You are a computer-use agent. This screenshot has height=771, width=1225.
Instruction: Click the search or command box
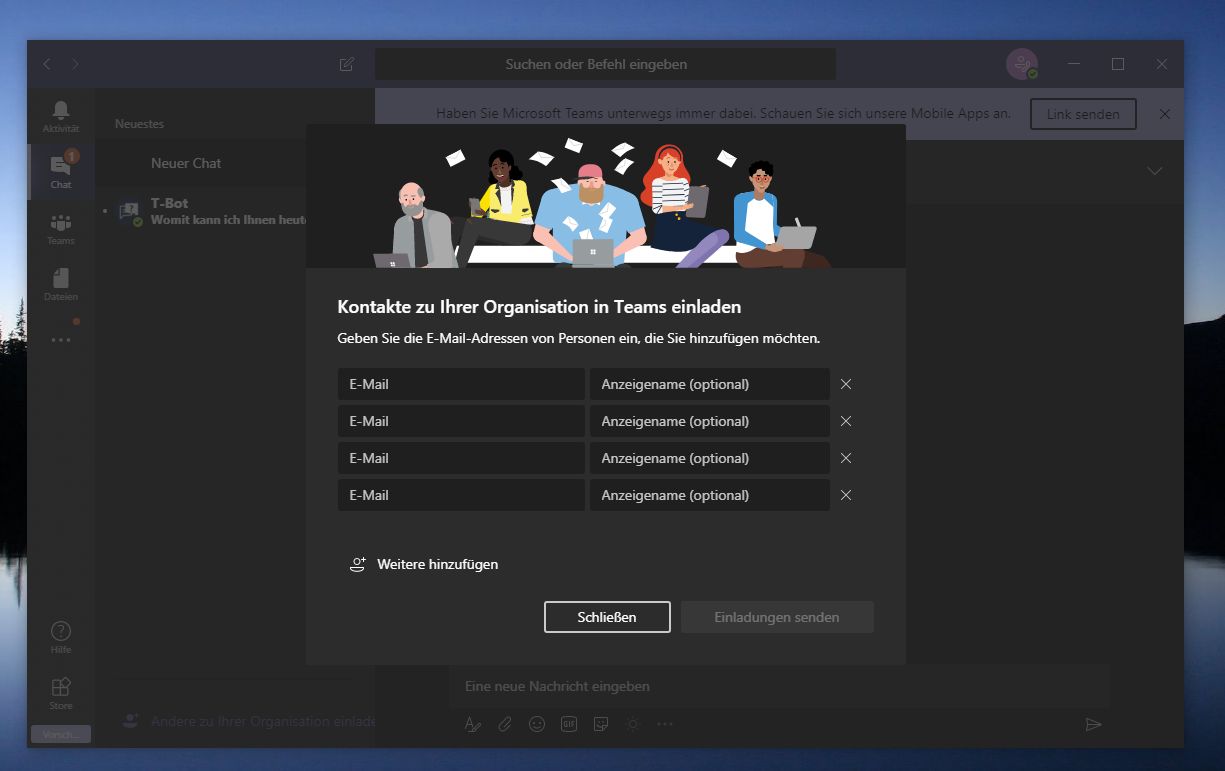point(605,64)
